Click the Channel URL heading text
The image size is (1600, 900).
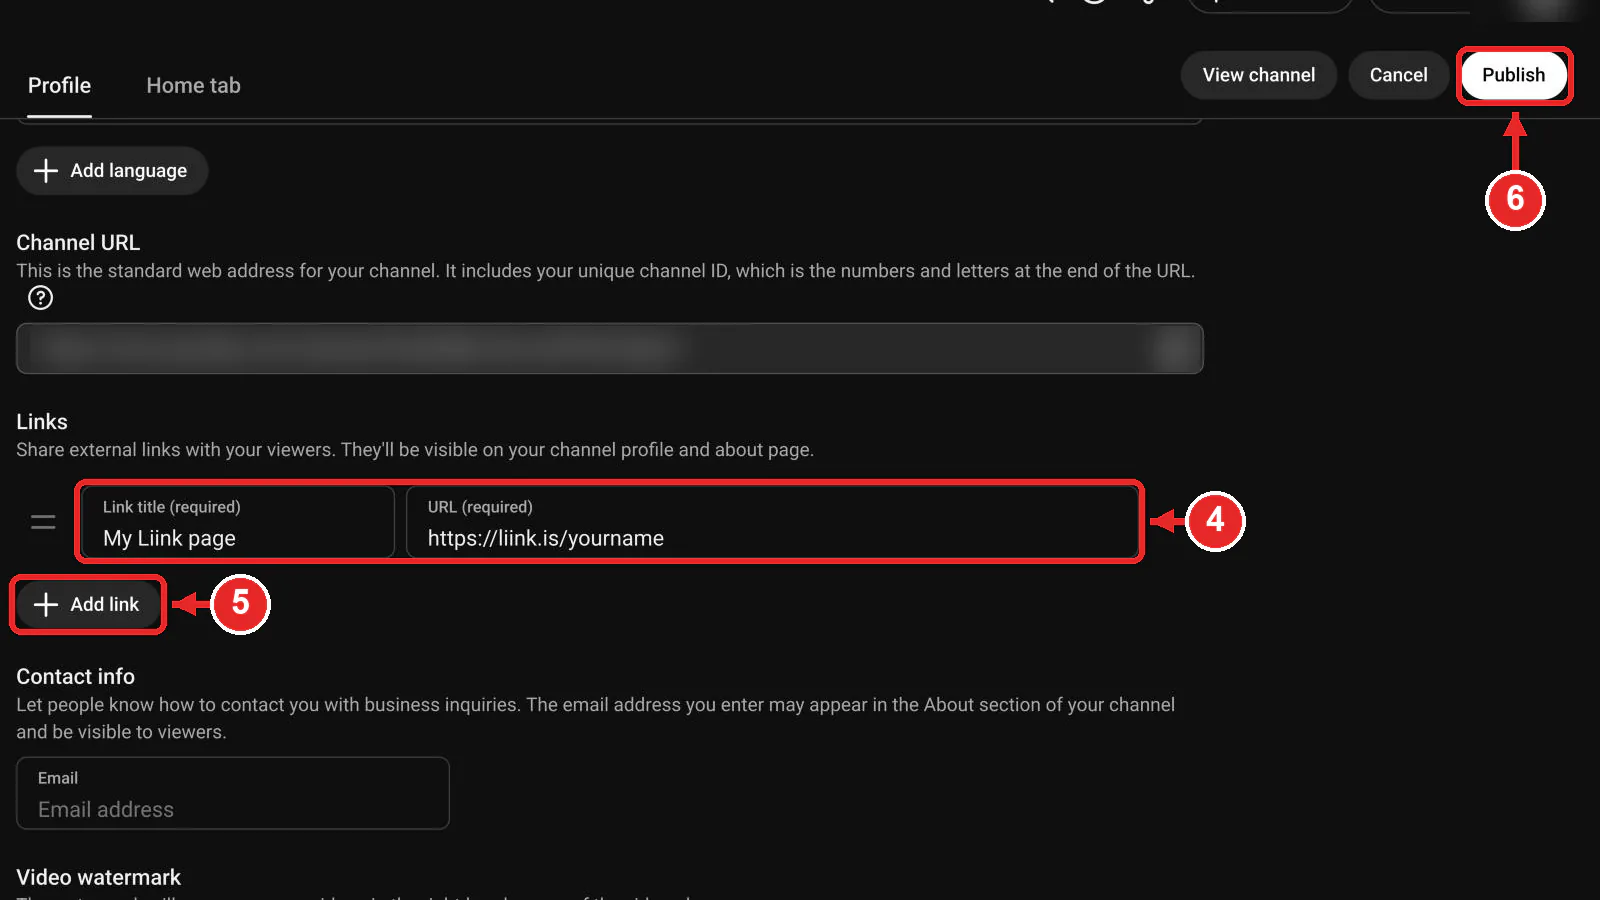click(78, 243)
